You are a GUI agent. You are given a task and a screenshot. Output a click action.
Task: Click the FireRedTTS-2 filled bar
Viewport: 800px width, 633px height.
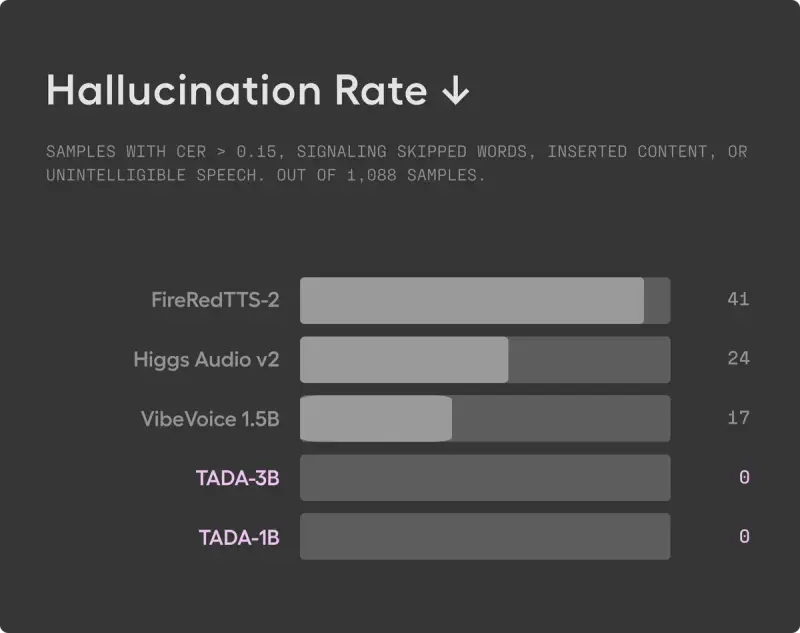(x=471, y=300)
